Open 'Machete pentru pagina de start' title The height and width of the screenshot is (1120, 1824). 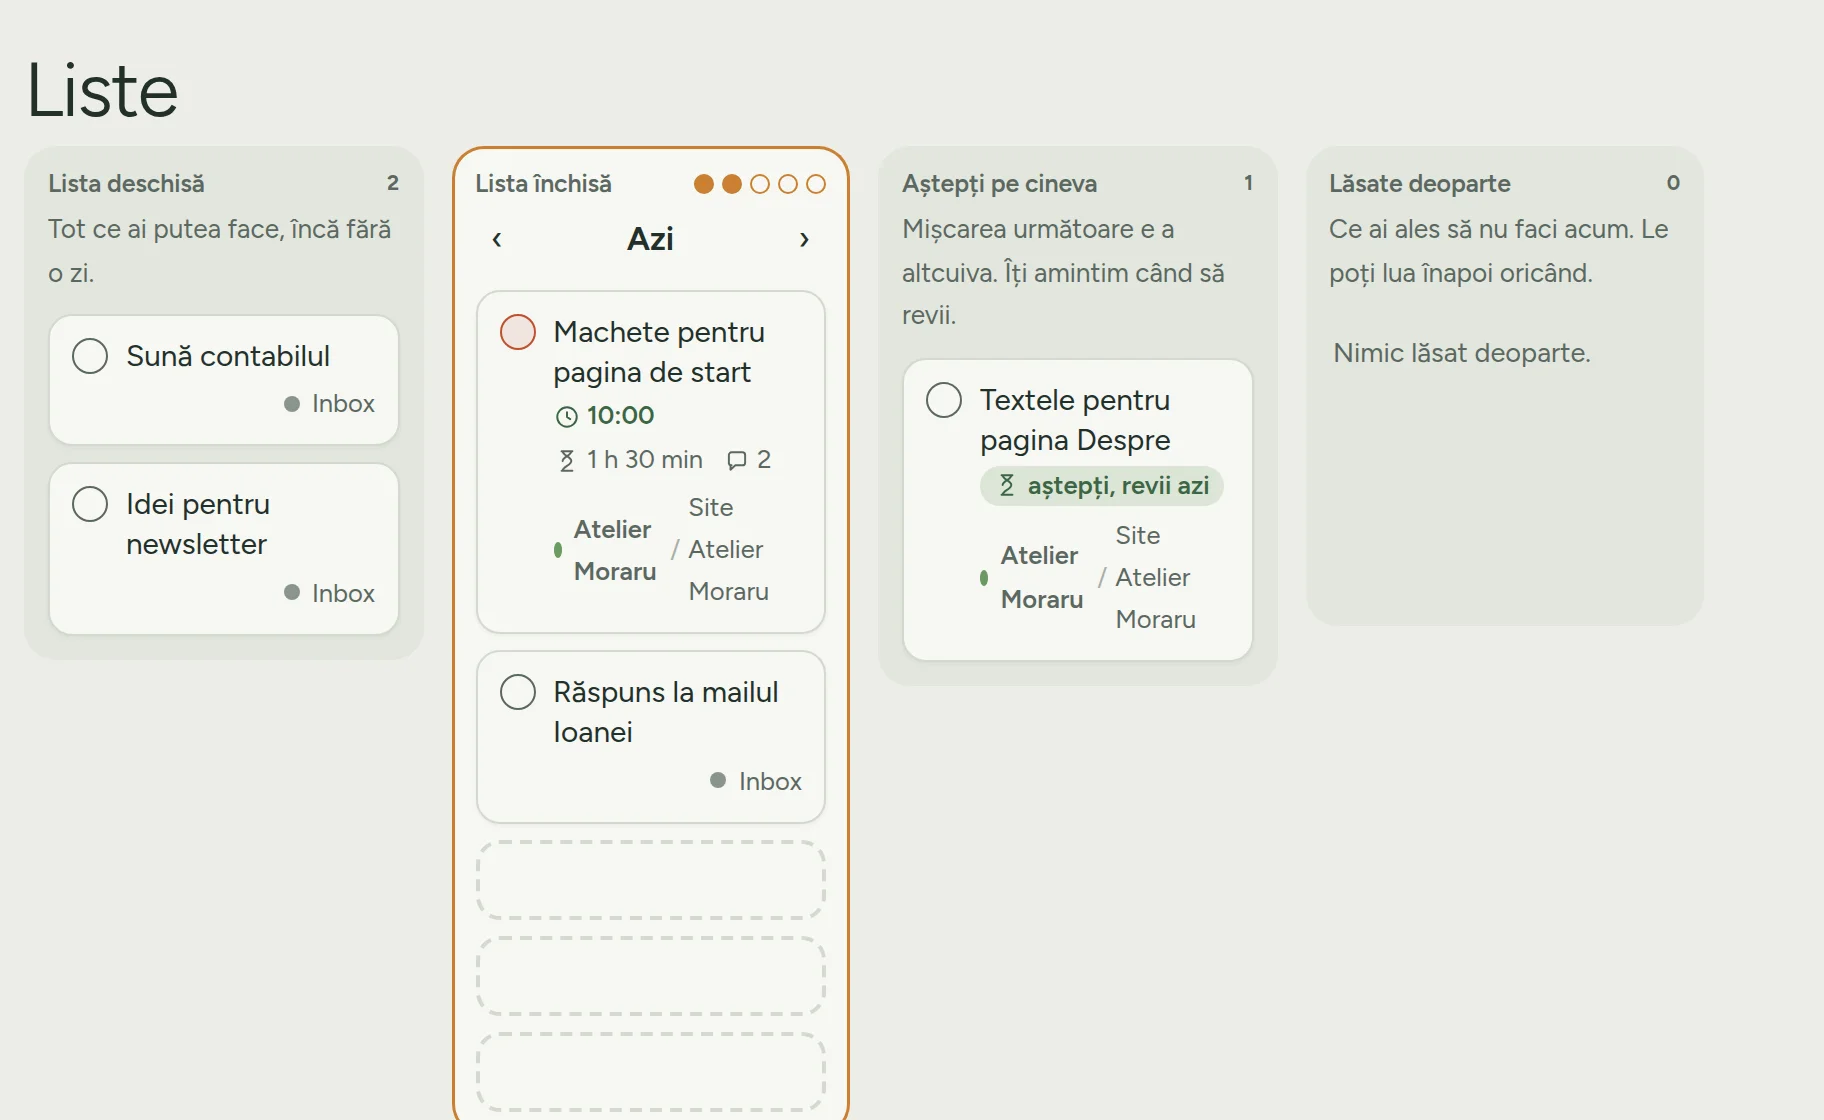click(x=659, y=352)
